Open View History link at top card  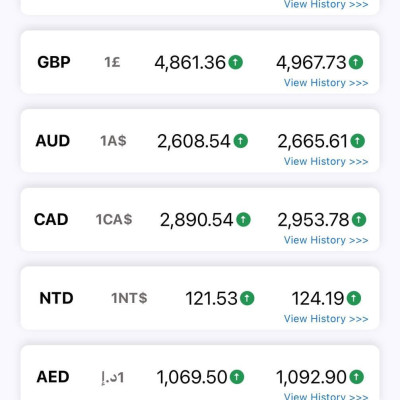326,4
